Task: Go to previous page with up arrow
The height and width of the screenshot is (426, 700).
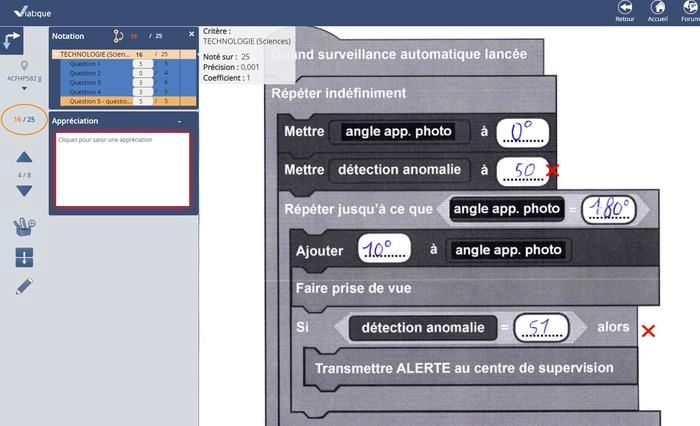Action: point(24,157)
